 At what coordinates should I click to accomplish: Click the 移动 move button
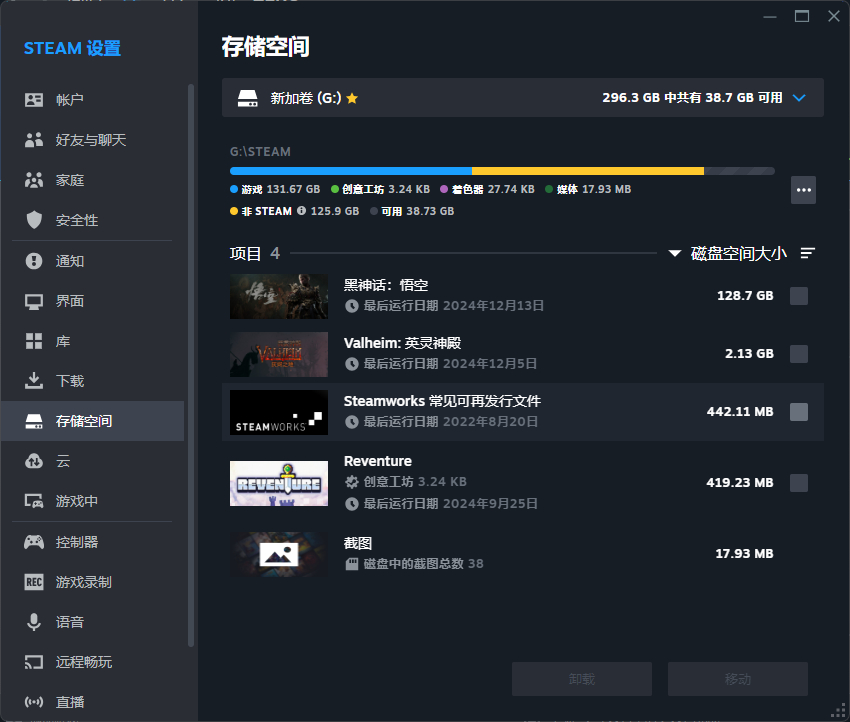tap(738, 679)
